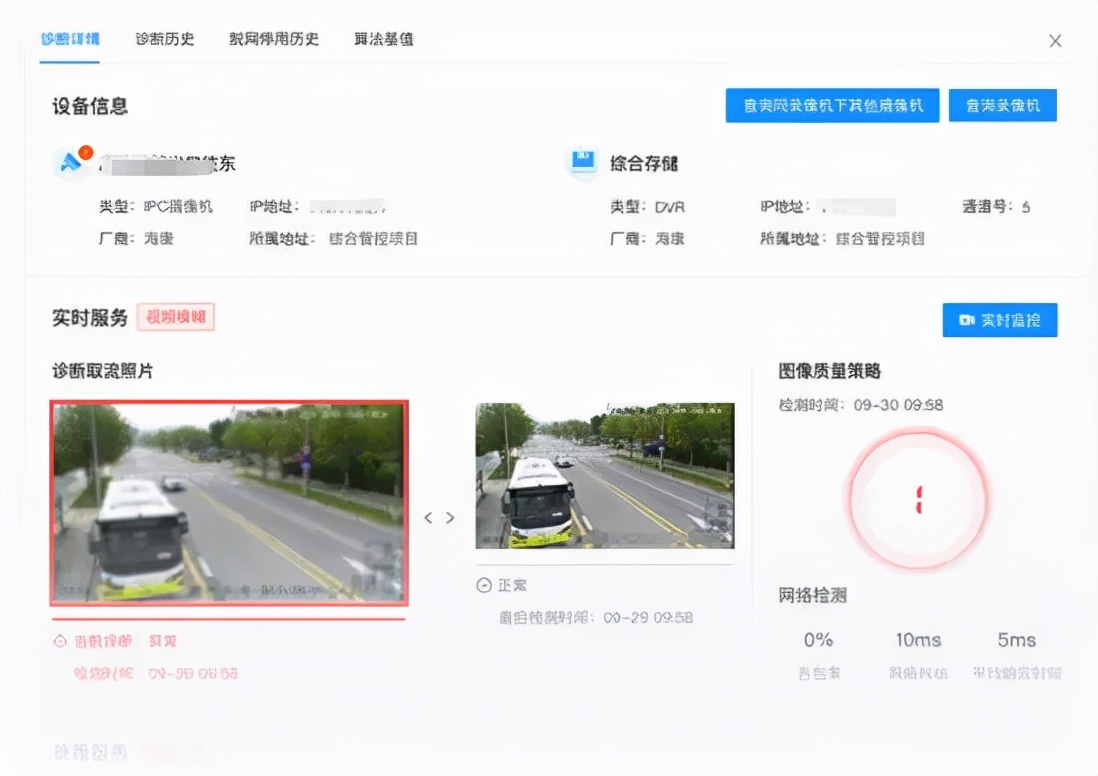Click the 视频模糊 red status tag
Viewport: 1098px width, 776px height.
tap(176, 317)
